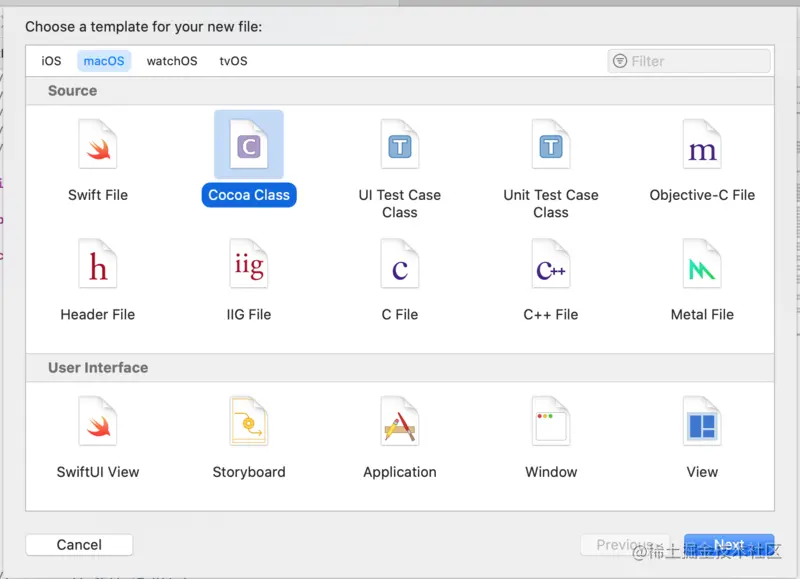
Task: Choose the Application interface template
Action: (400, 424)
